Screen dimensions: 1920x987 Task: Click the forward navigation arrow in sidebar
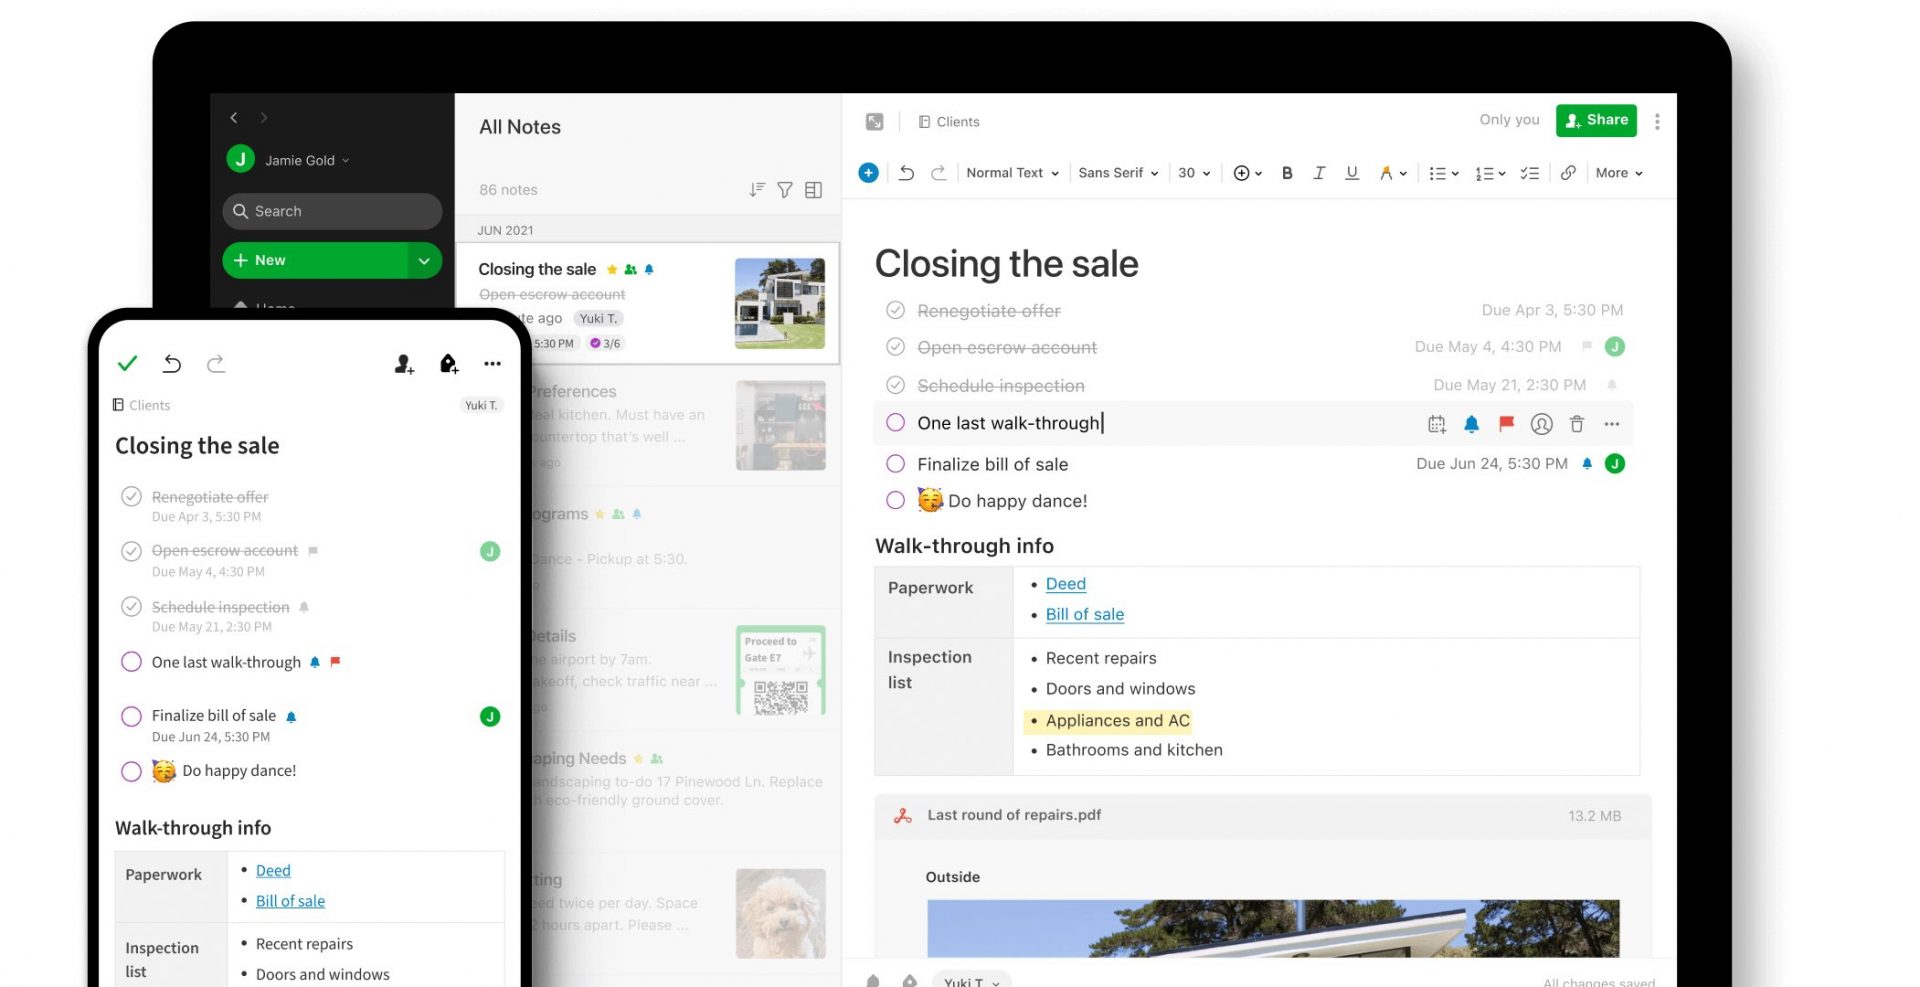pos(264,118)
